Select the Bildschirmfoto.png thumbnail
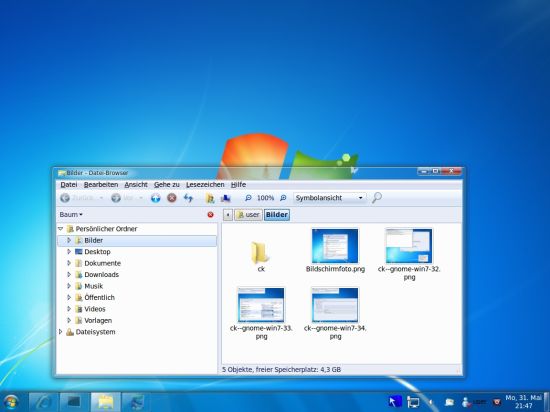This screenshot has height=412, width=550. click(x=335, y=250)
